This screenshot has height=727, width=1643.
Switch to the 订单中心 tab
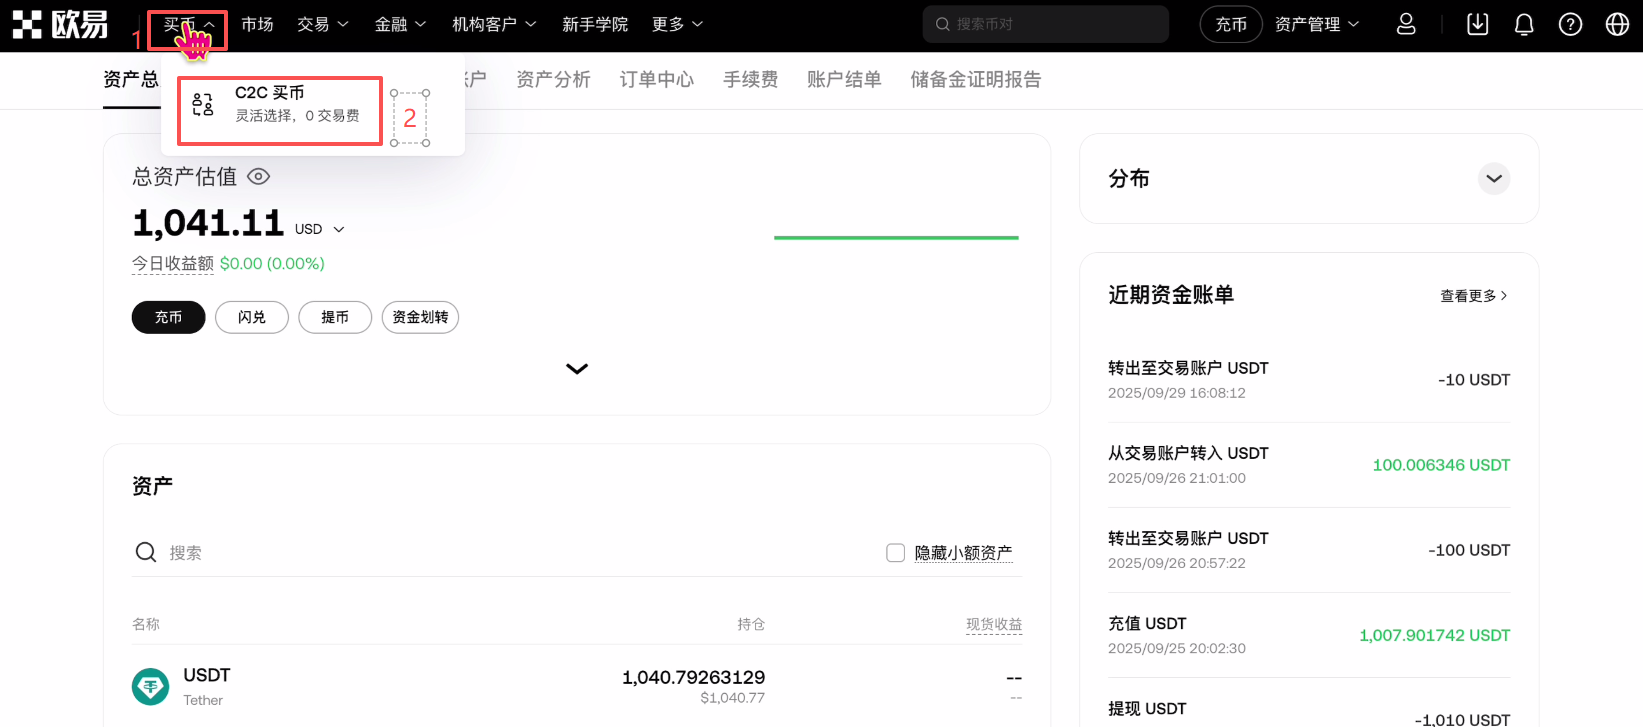point(656,79)
